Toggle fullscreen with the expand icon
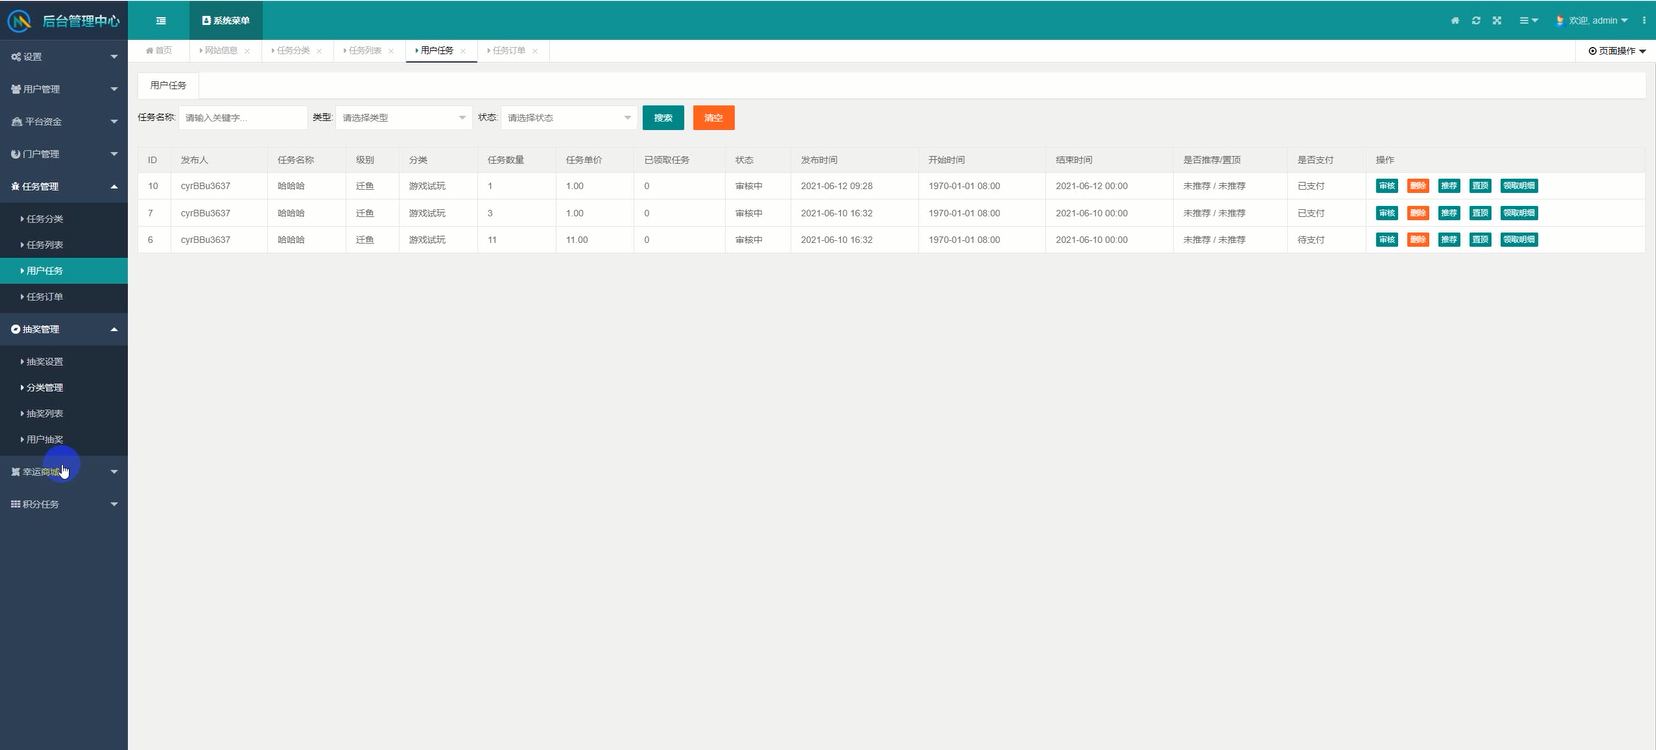This screenshot has width=1656, height=750. click(x=1497, y=21)
